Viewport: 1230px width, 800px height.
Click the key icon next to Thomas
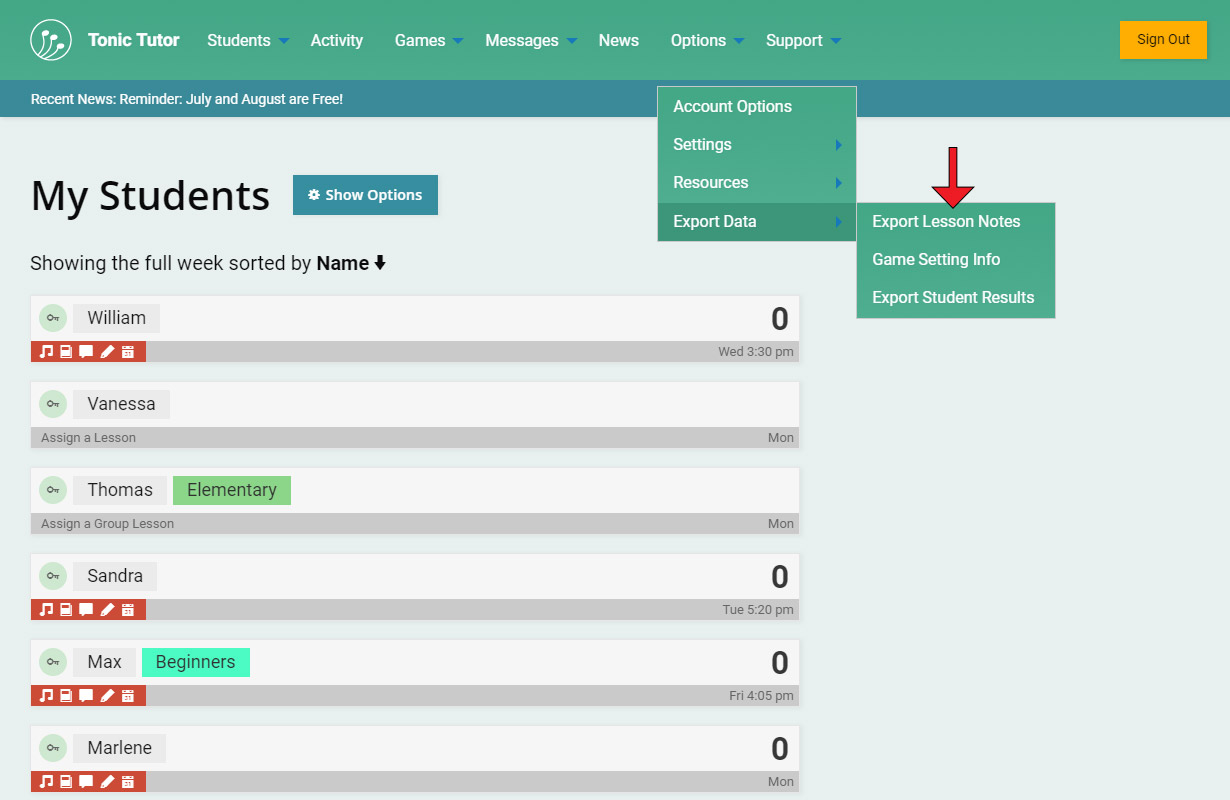[52, 490]
